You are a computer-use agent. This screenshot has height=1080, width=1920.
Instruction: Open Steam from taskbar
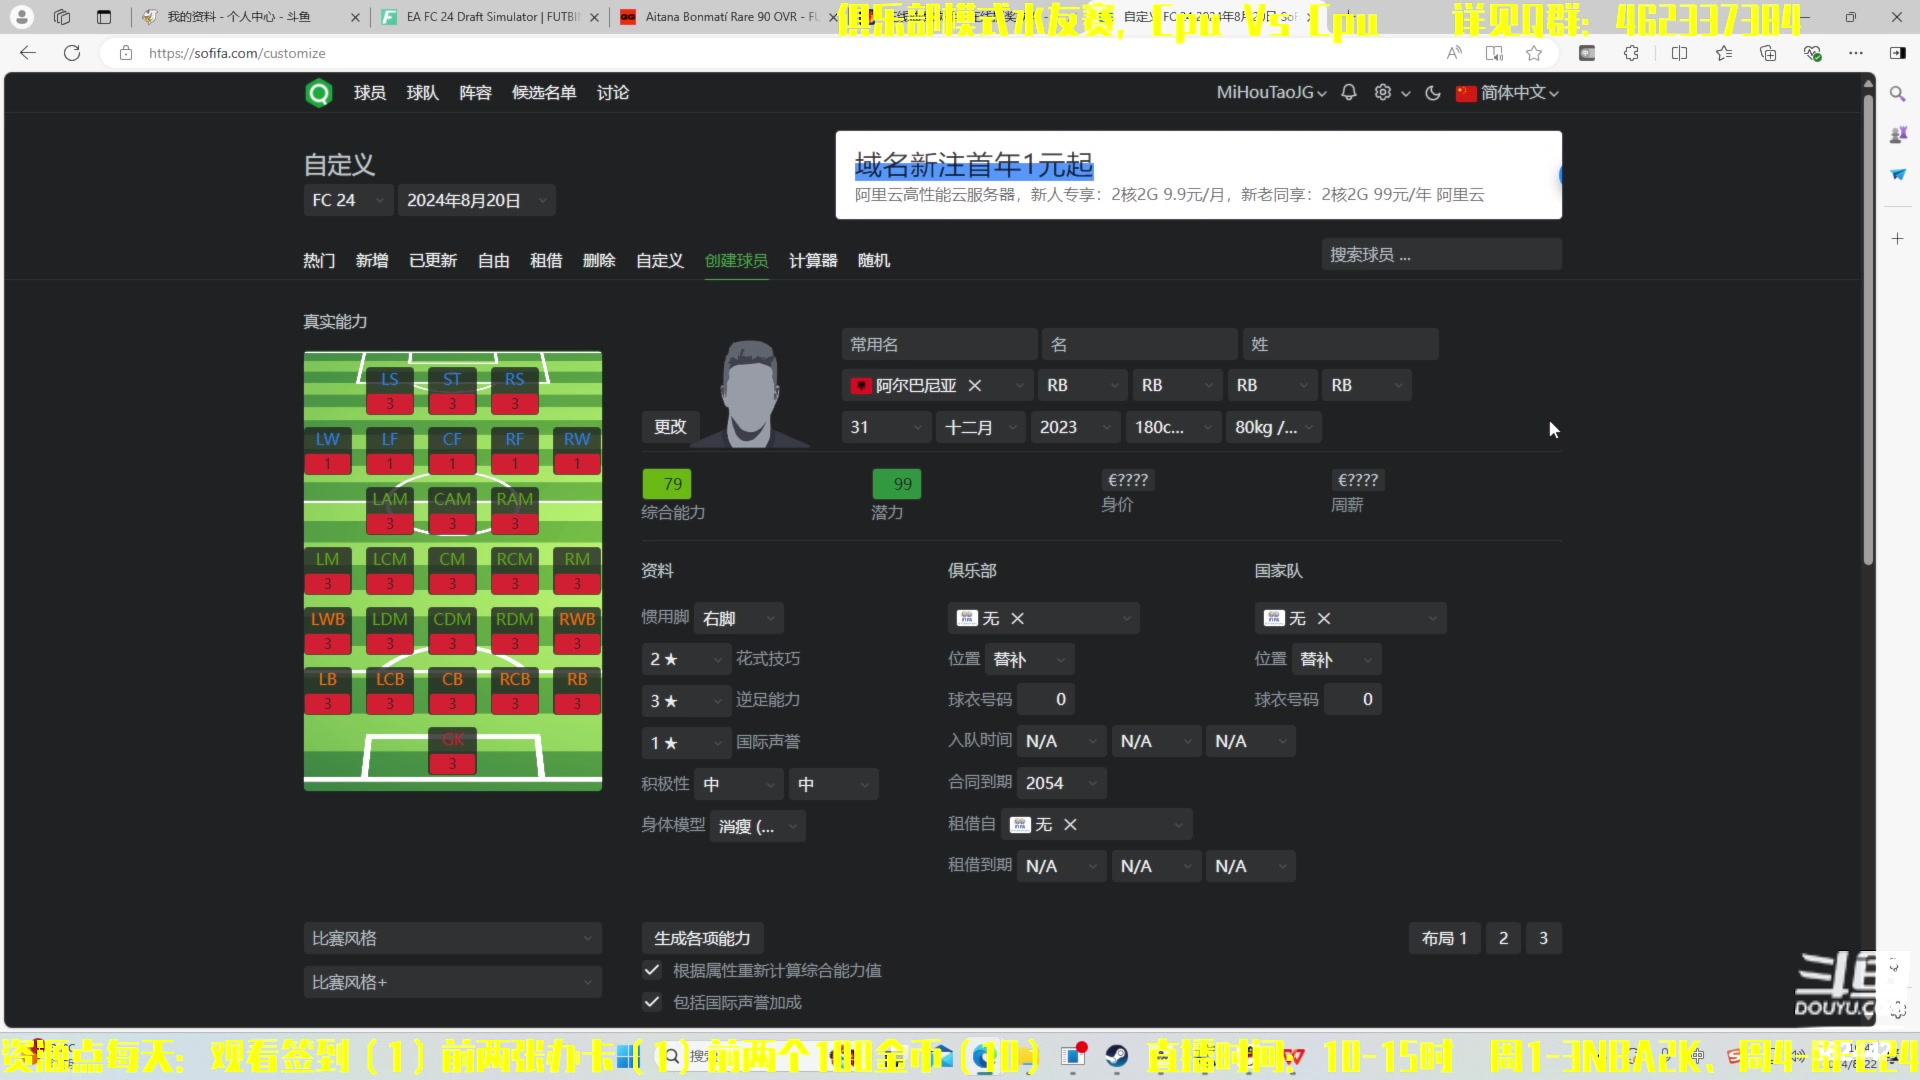[1116, 1056]
